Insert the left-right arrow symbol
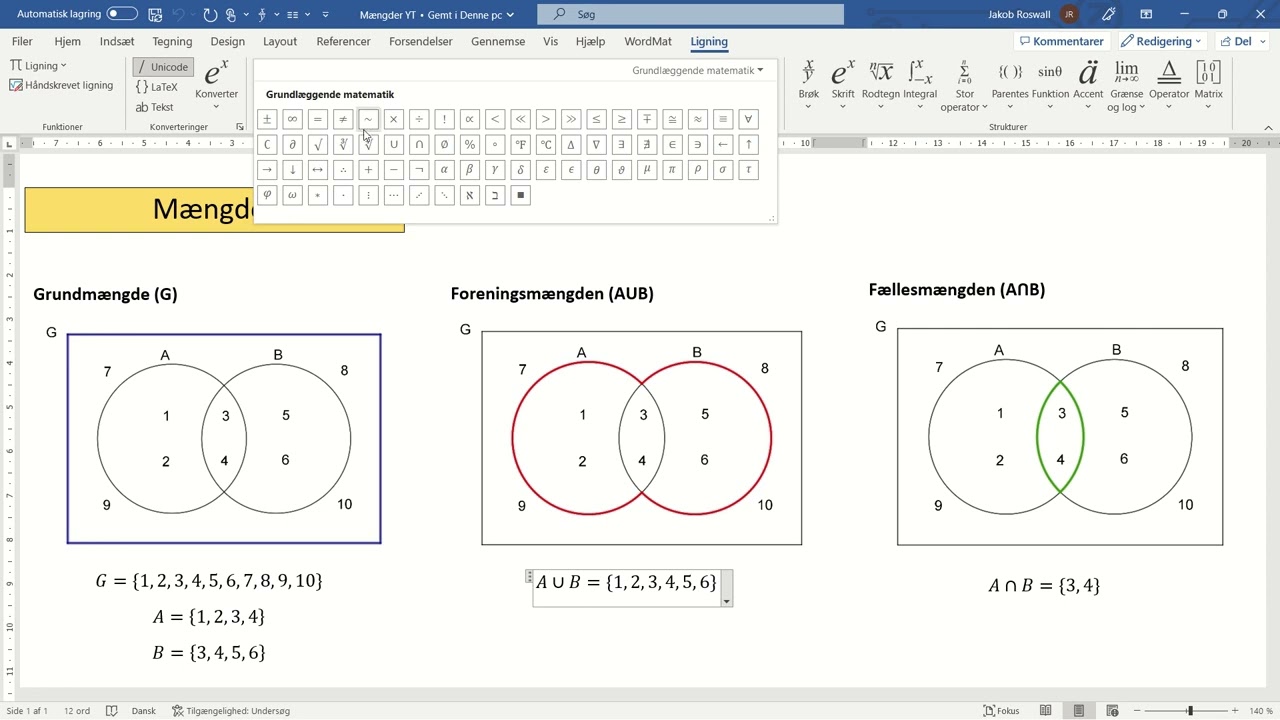The width and height of the screenshot is (1280, 720). 318,170
